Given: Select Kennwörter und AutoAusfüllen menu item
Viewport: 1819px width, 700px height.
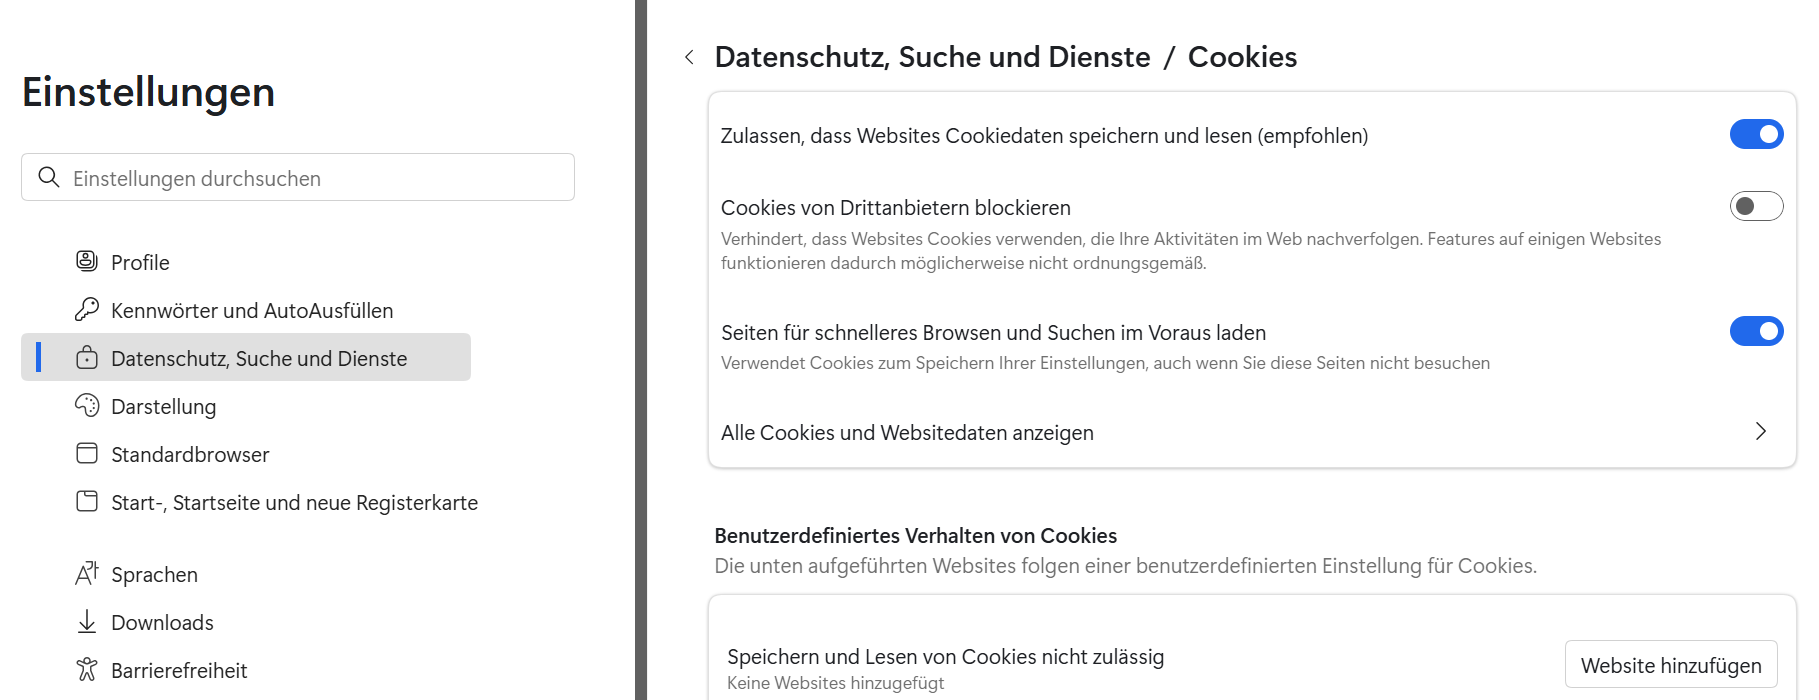Looking at the screenshot, I should click(252, 311).
